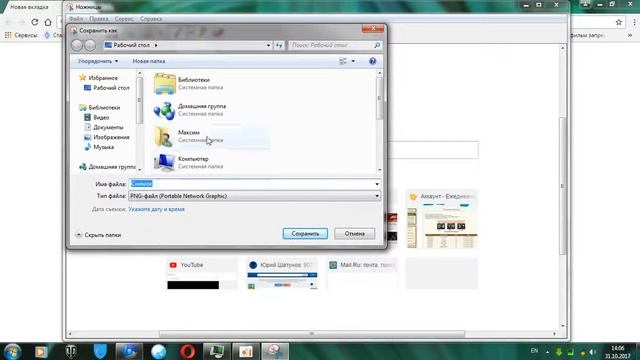Click the back navigation arrow in dialog
640x360 pixels.
coord(77,45)
